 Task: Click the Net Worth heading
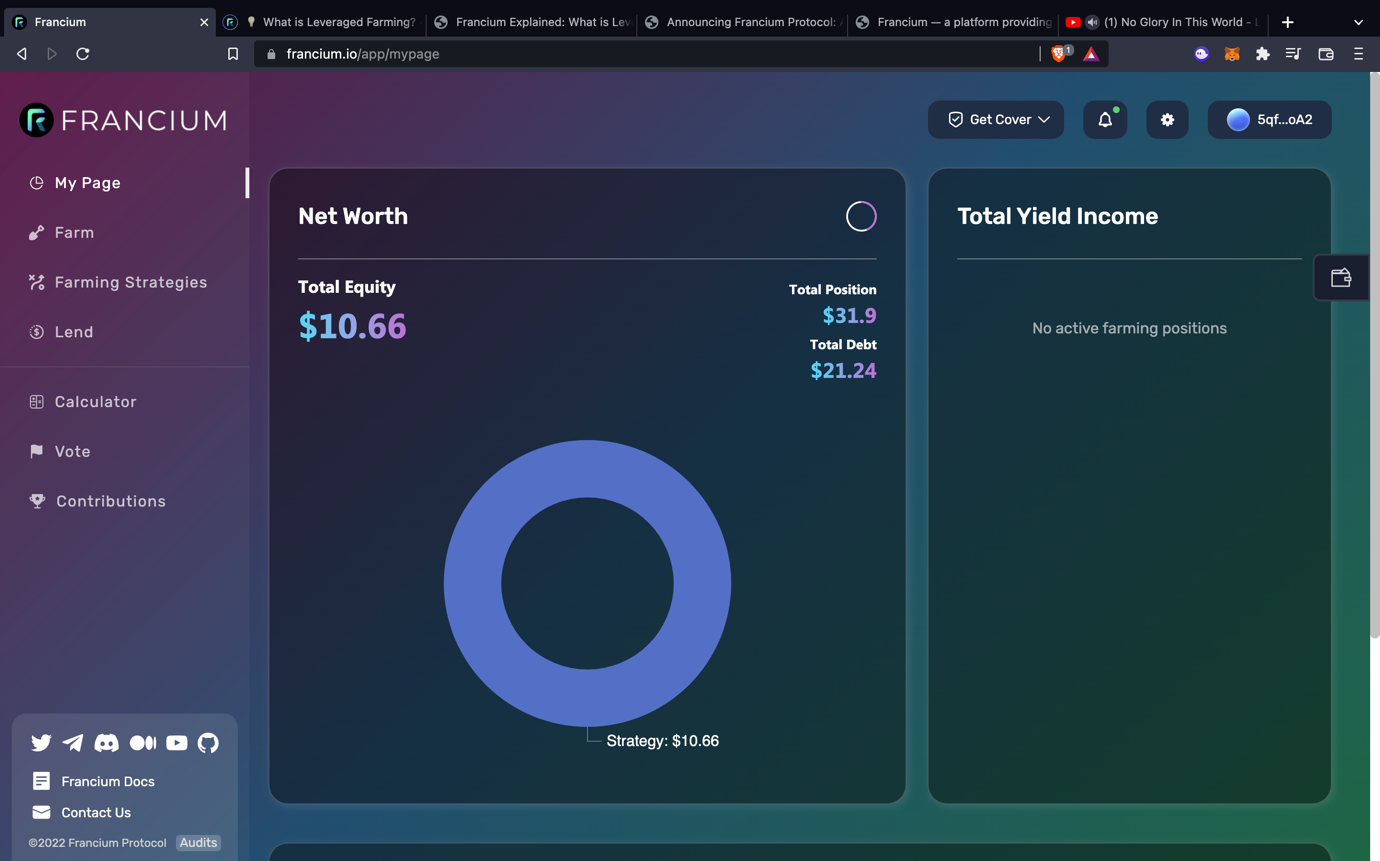point(353,216)
